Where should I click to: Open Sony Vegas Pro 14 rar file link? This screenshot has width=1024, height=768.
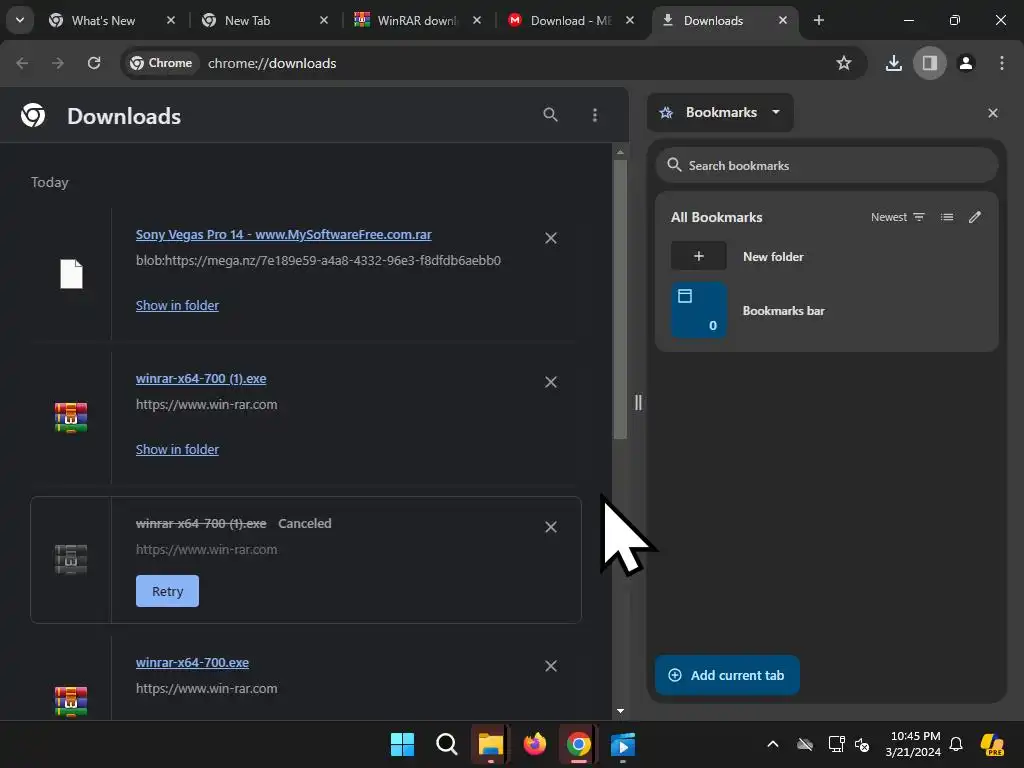coord(283,234)
